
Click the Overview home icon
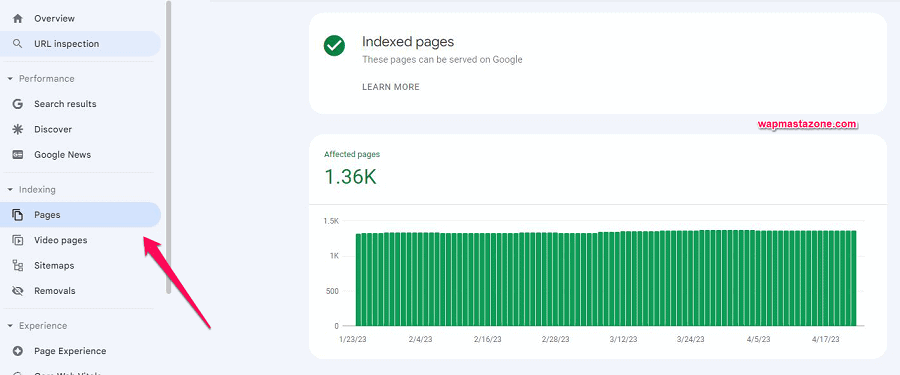click(x=18, y=18)
